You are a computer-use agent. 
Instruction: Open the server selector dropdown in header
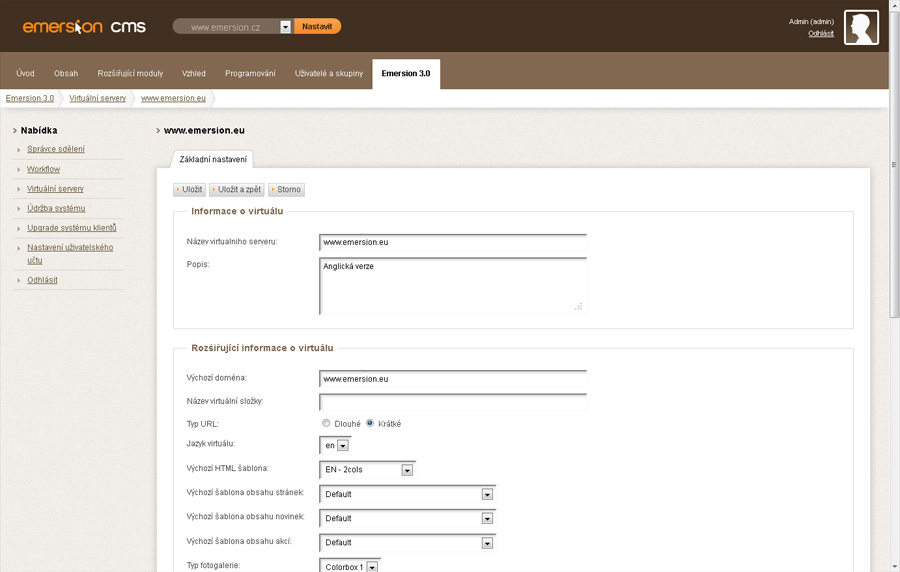point(285,27)
